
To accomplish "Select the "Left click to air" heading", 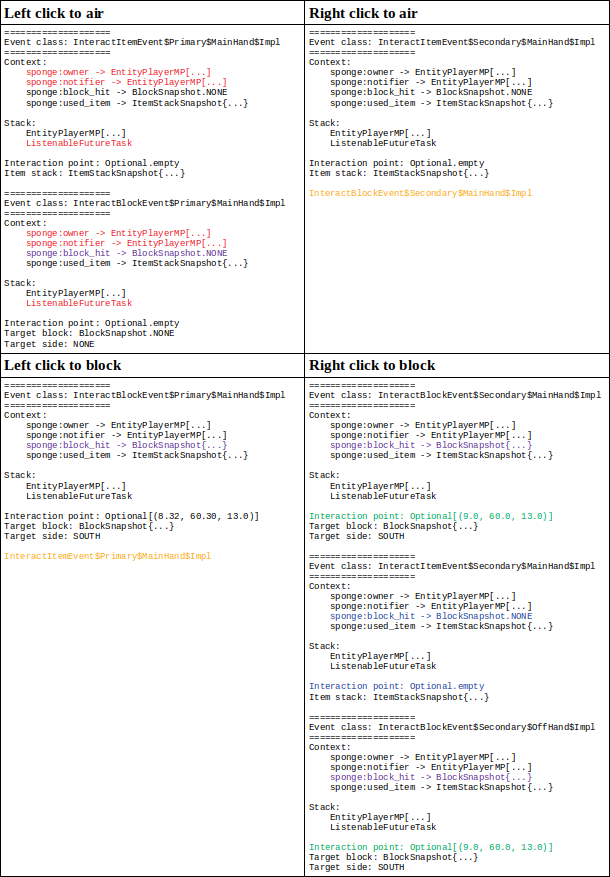I will pyautogui.click(x=54, y=13).
